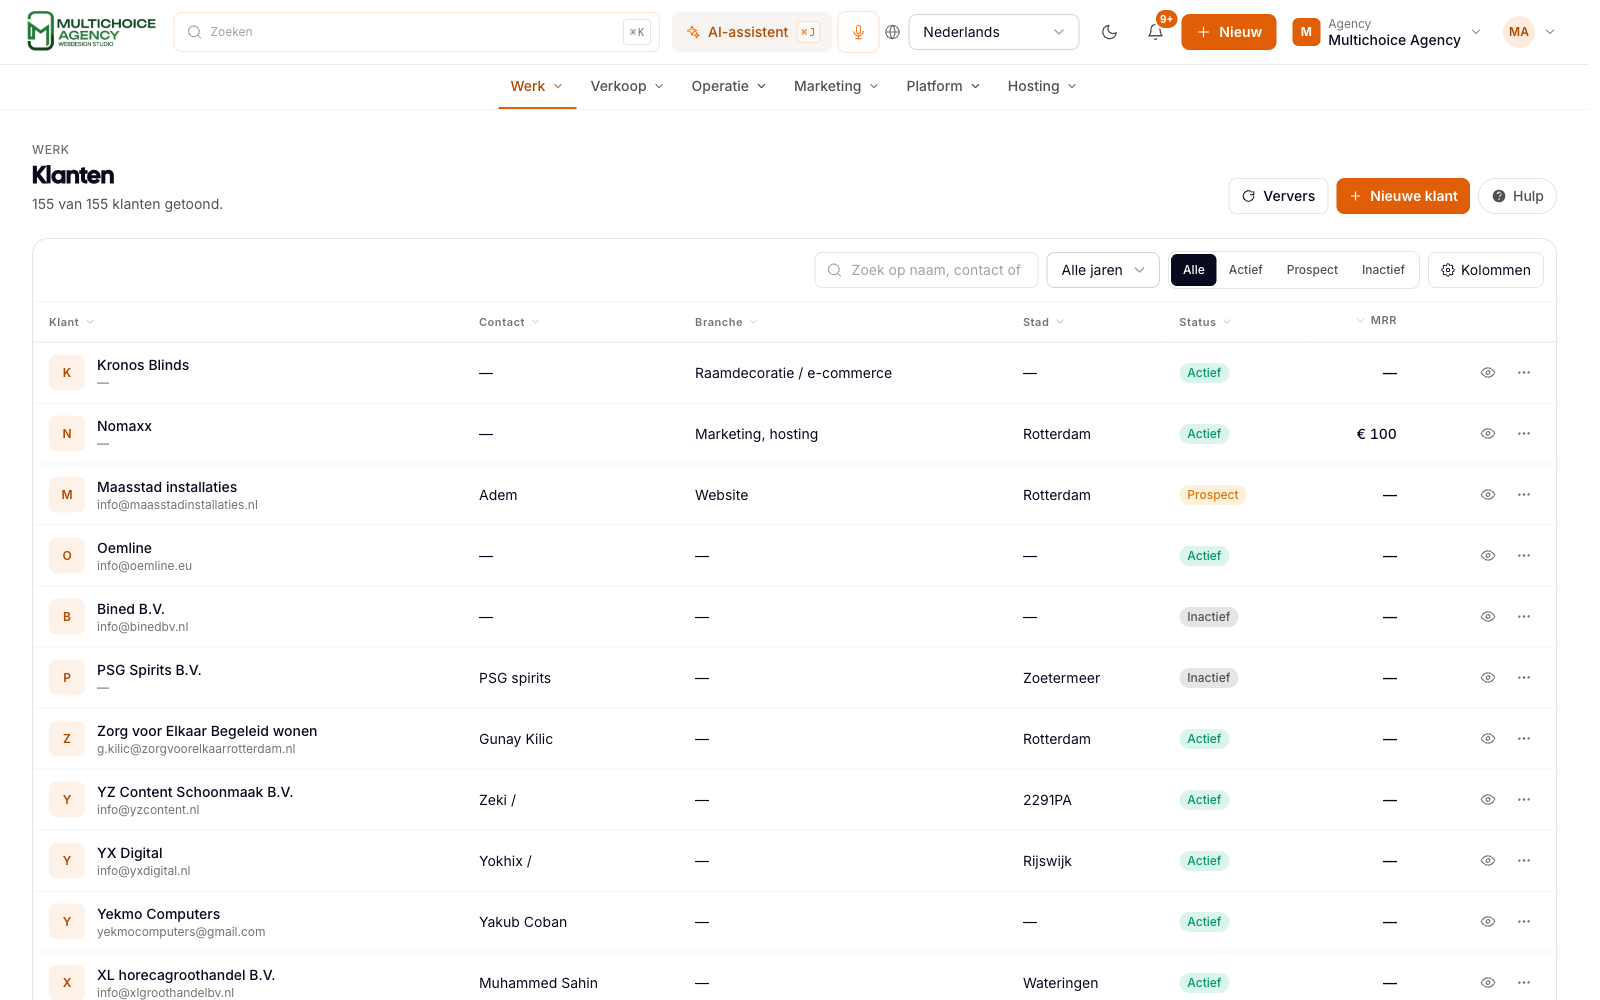Click the Ververs refresh button
The height and width of the screenshot is (1000, 1600).
click(x=1278, y=196)
